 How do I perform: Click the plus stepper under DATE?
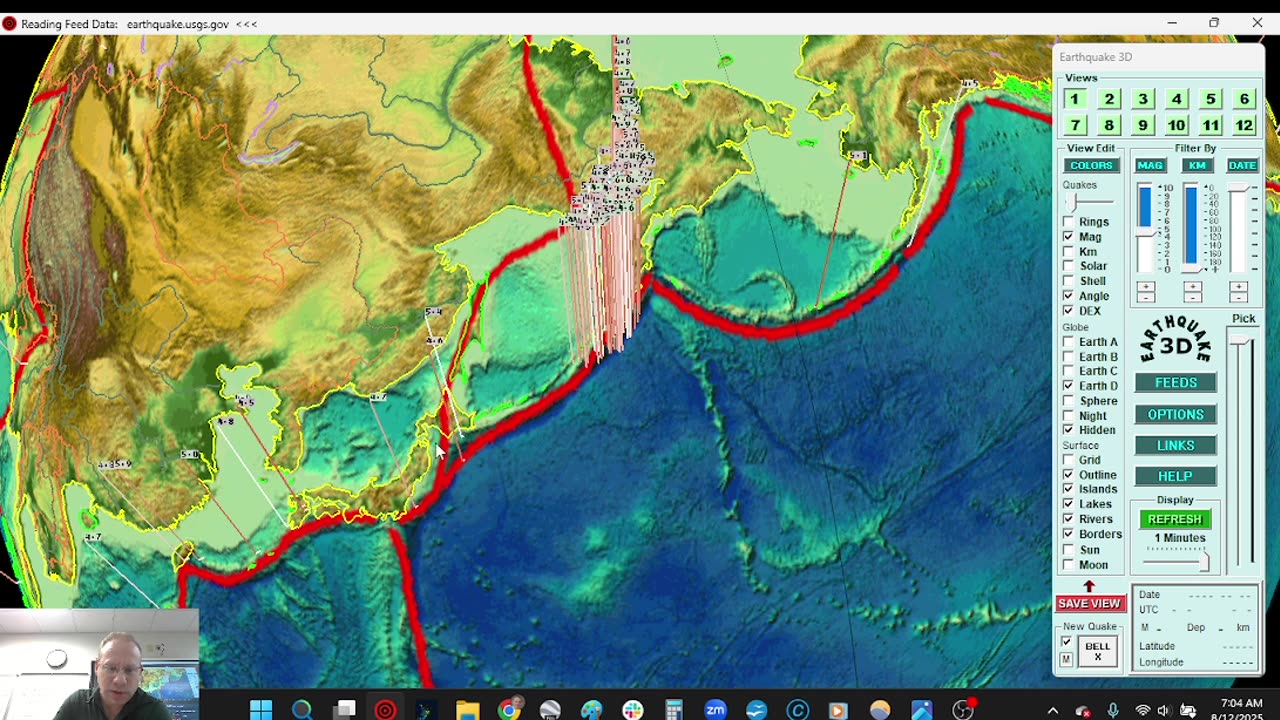[x=1238, y=287]
